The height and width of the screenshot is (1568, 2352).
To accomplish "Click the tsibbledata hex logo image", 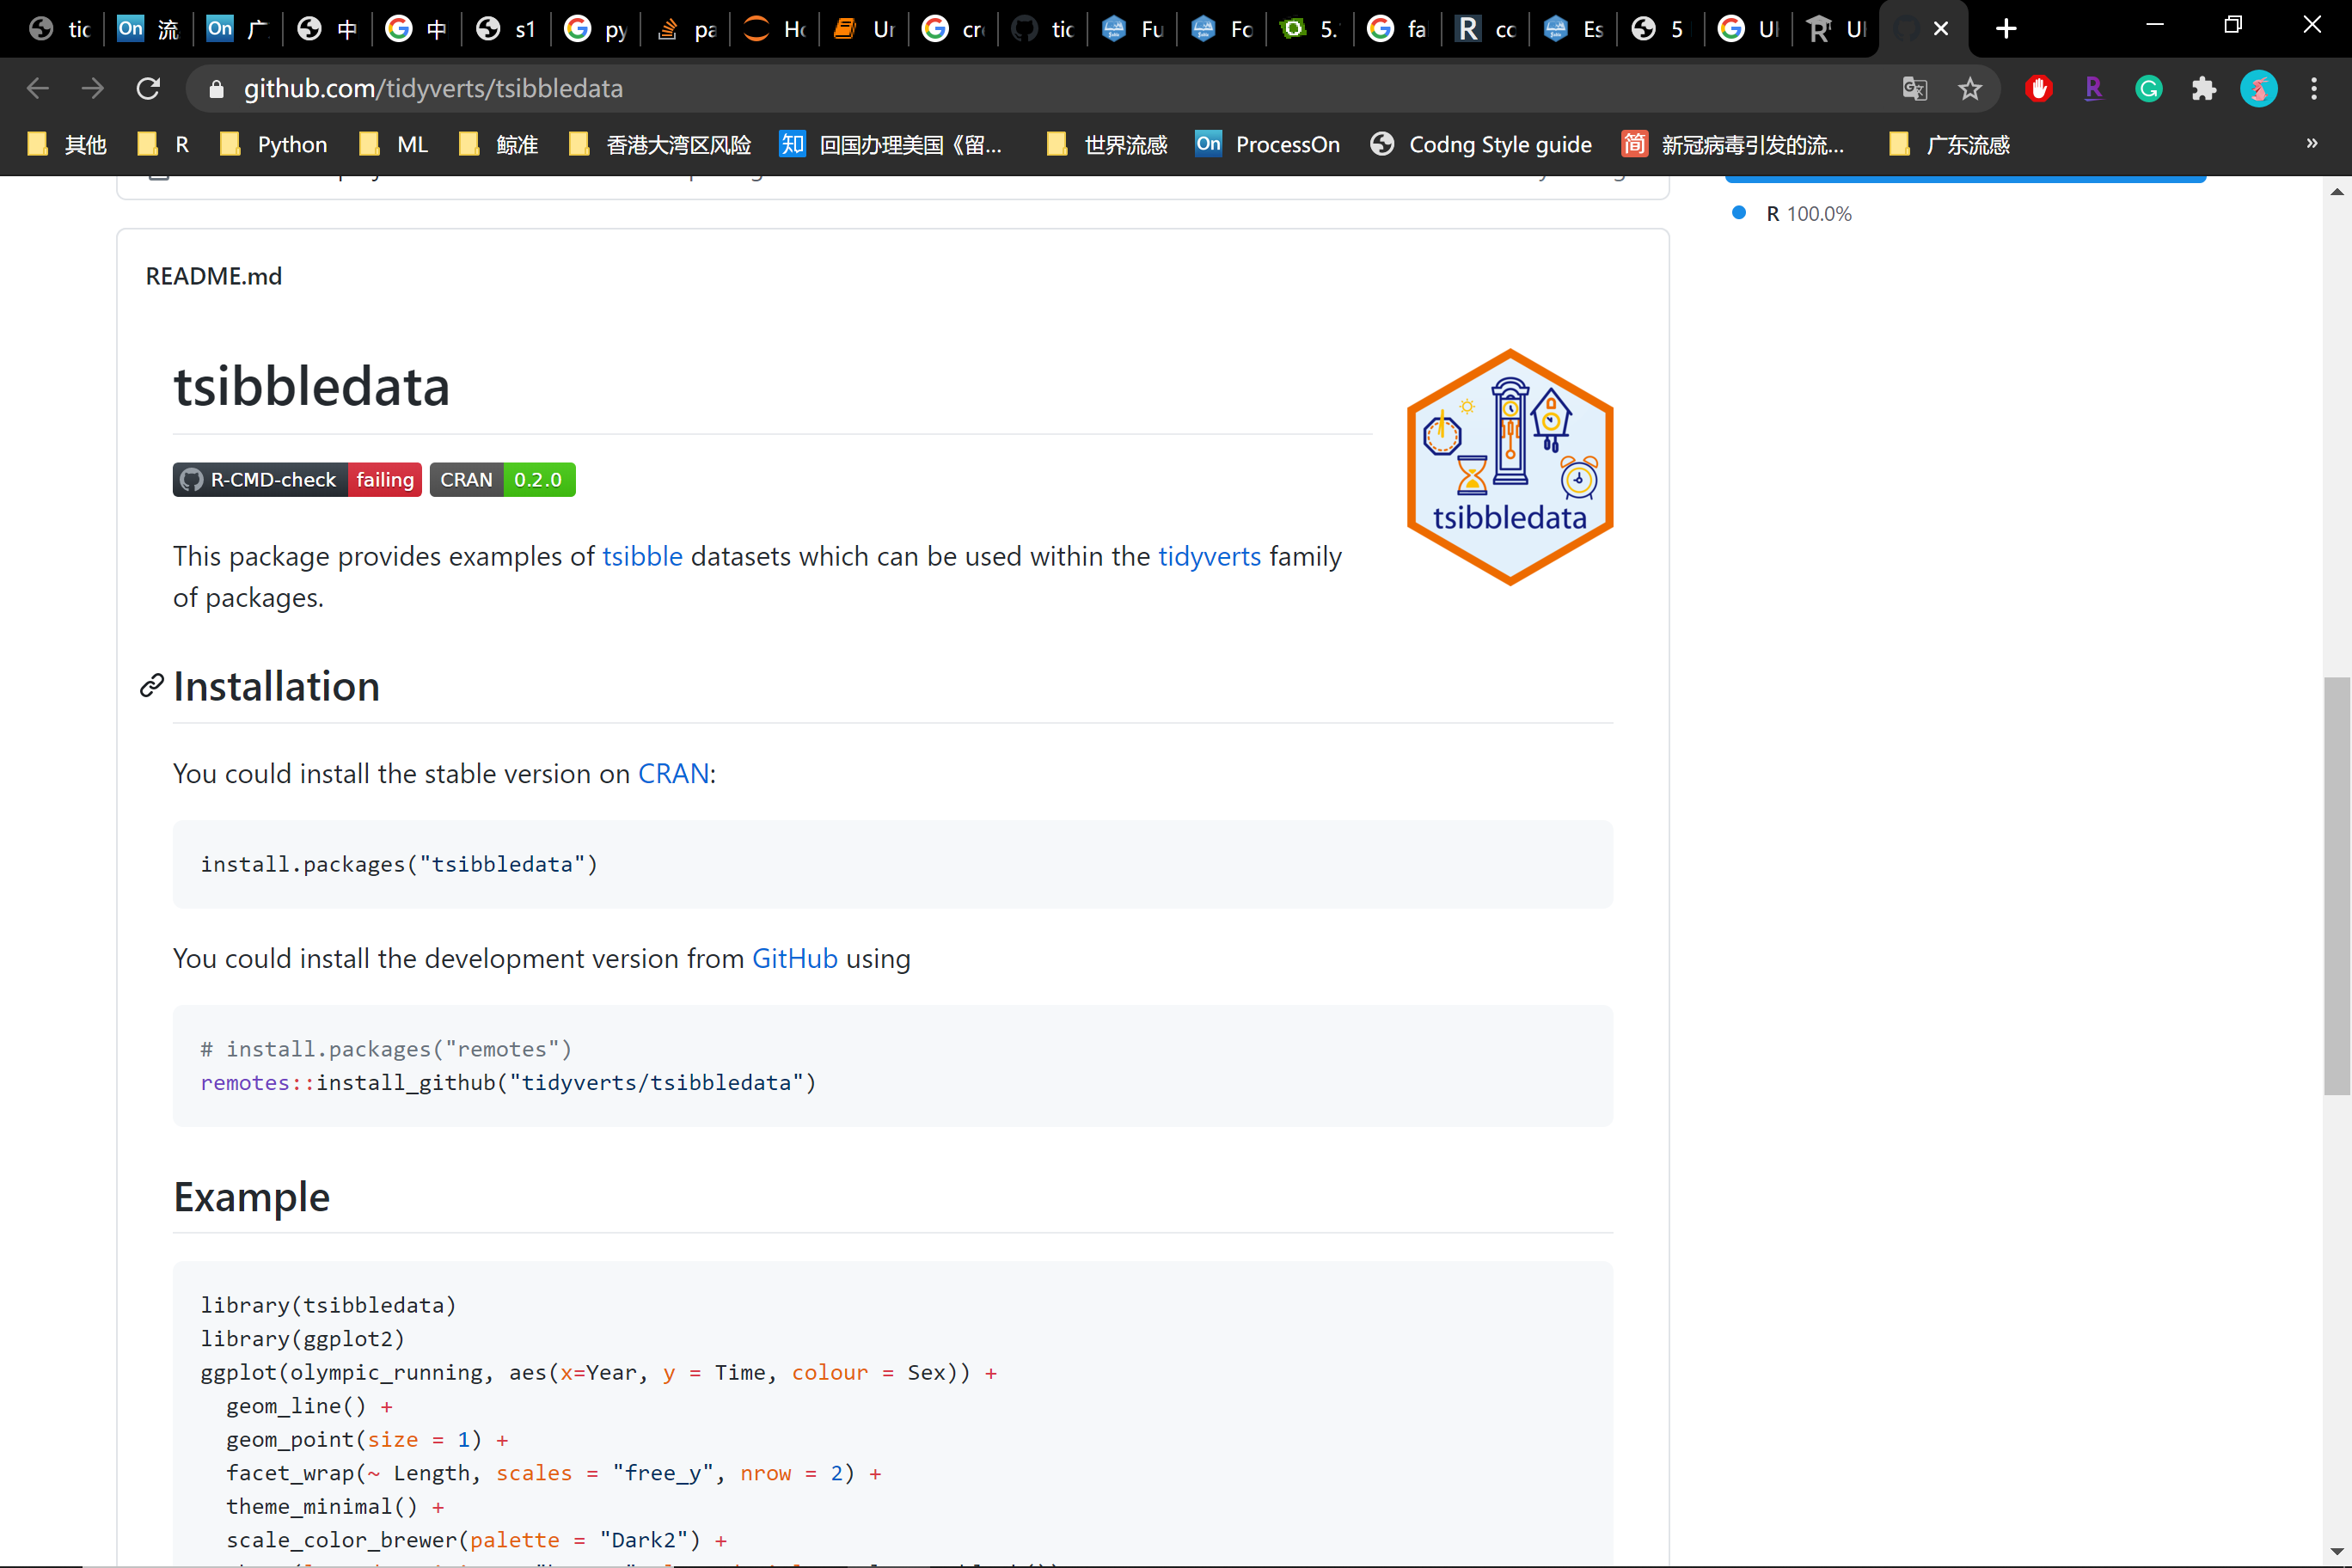I will click(1510, 467).
